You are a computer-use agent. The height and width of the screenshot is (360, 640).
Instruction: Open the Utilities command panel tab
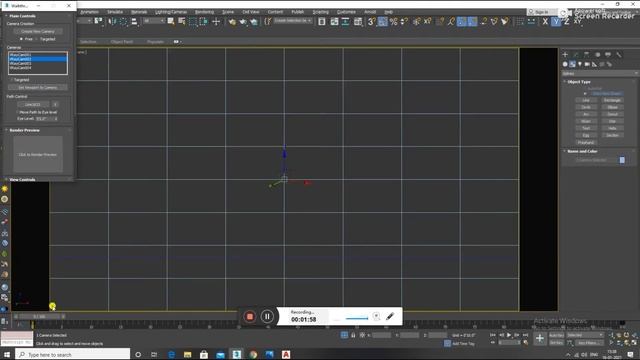click(x=619, y=54)
